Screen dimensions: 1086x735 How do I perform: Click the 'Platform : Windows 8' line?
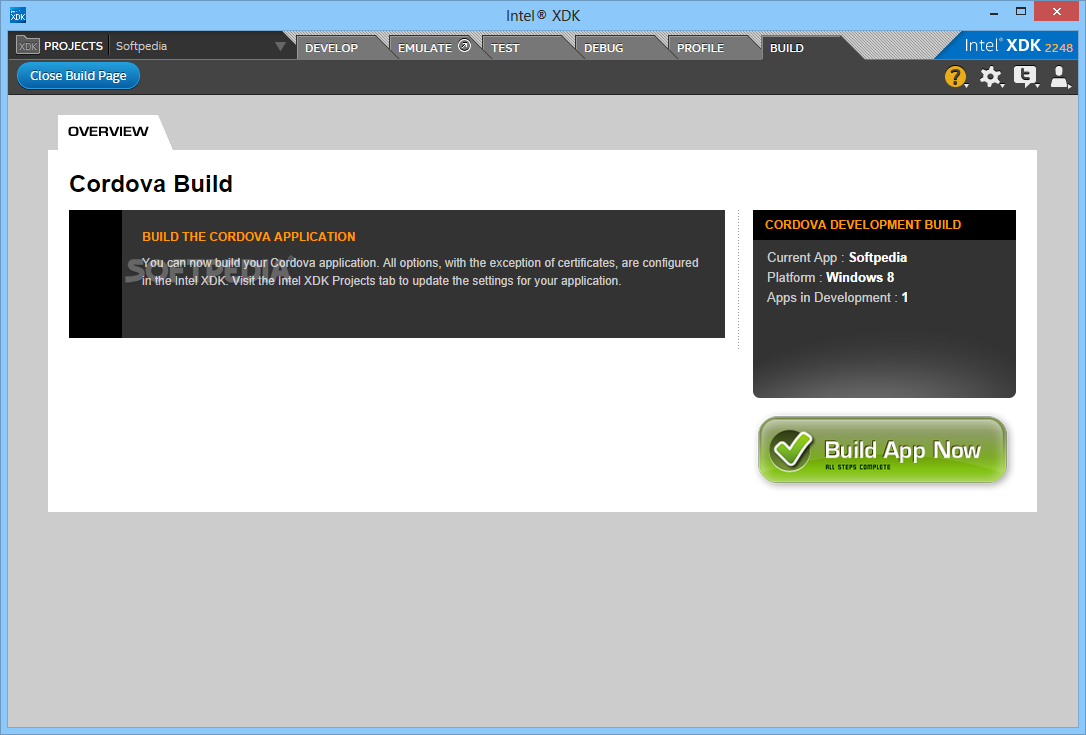pyautogui.click(x=830, y=277)
